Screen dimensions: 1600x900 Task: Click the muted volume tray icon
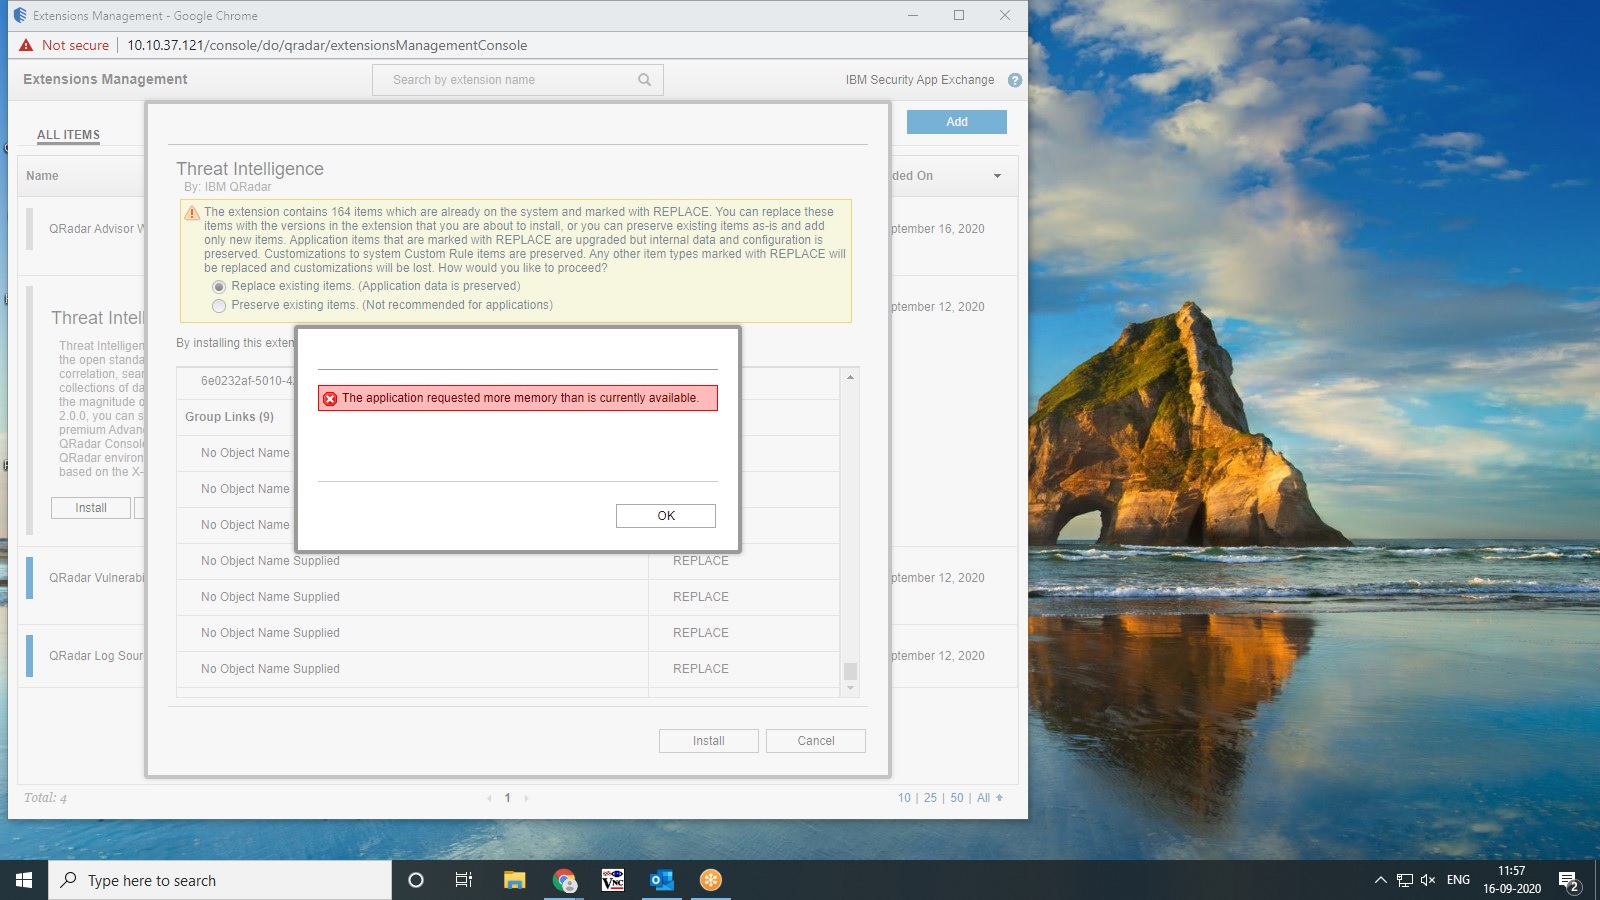pyautogui.click(x=1428, y=880)
